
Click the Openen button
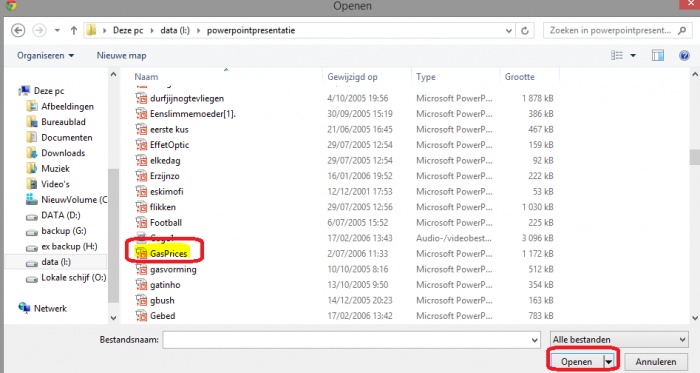pyautogui.click(x=576, y=361)
